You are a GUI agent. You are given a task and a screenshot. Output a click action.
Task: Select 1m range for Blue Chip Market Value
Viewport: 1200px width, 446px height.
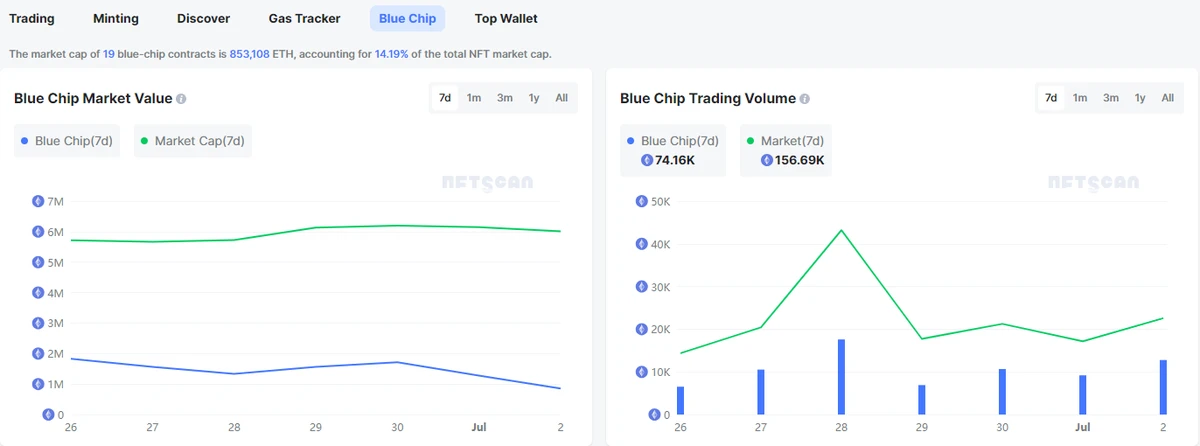474,98
